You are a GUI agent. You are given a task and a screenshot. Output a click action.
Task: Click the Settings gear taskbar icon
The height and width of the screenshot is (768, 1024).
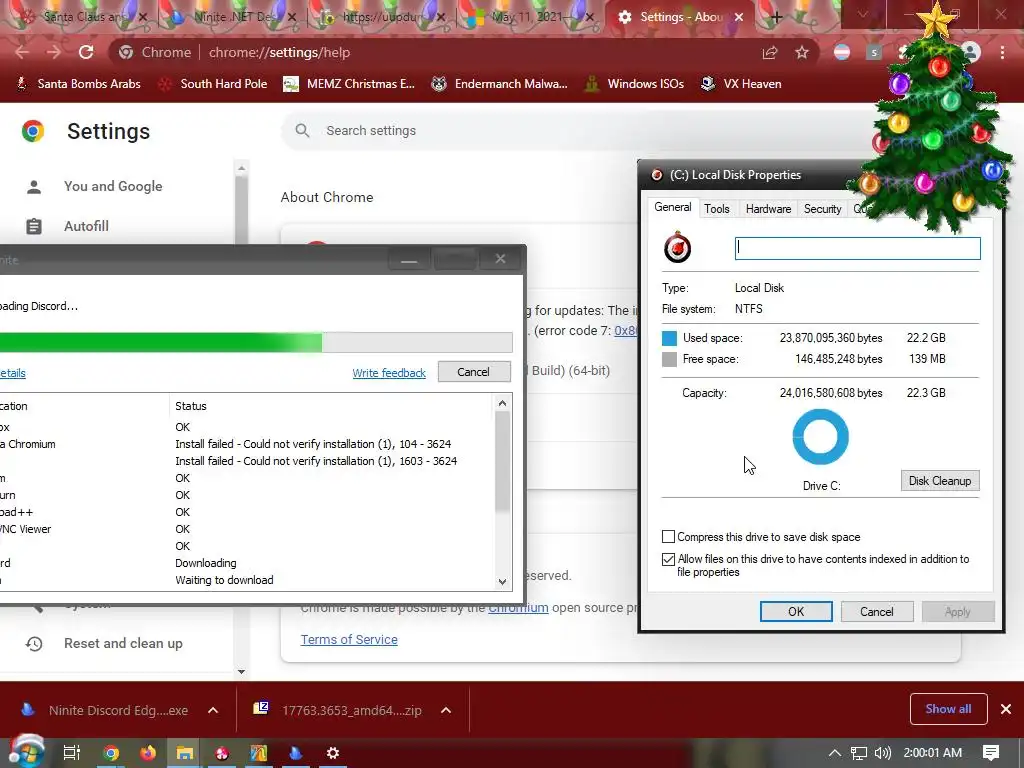(x=332, y=753)
